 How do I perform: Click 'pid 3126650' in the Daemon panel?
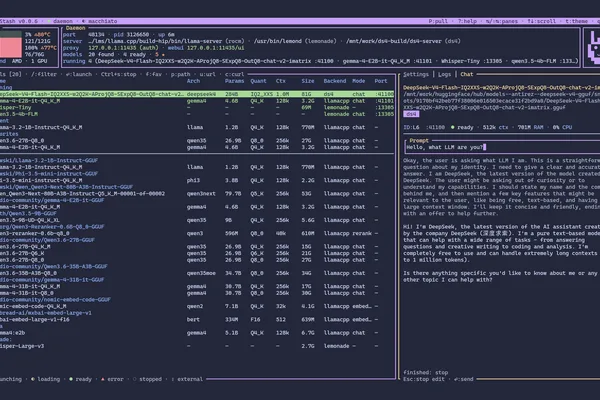click(x=131, y=34)
